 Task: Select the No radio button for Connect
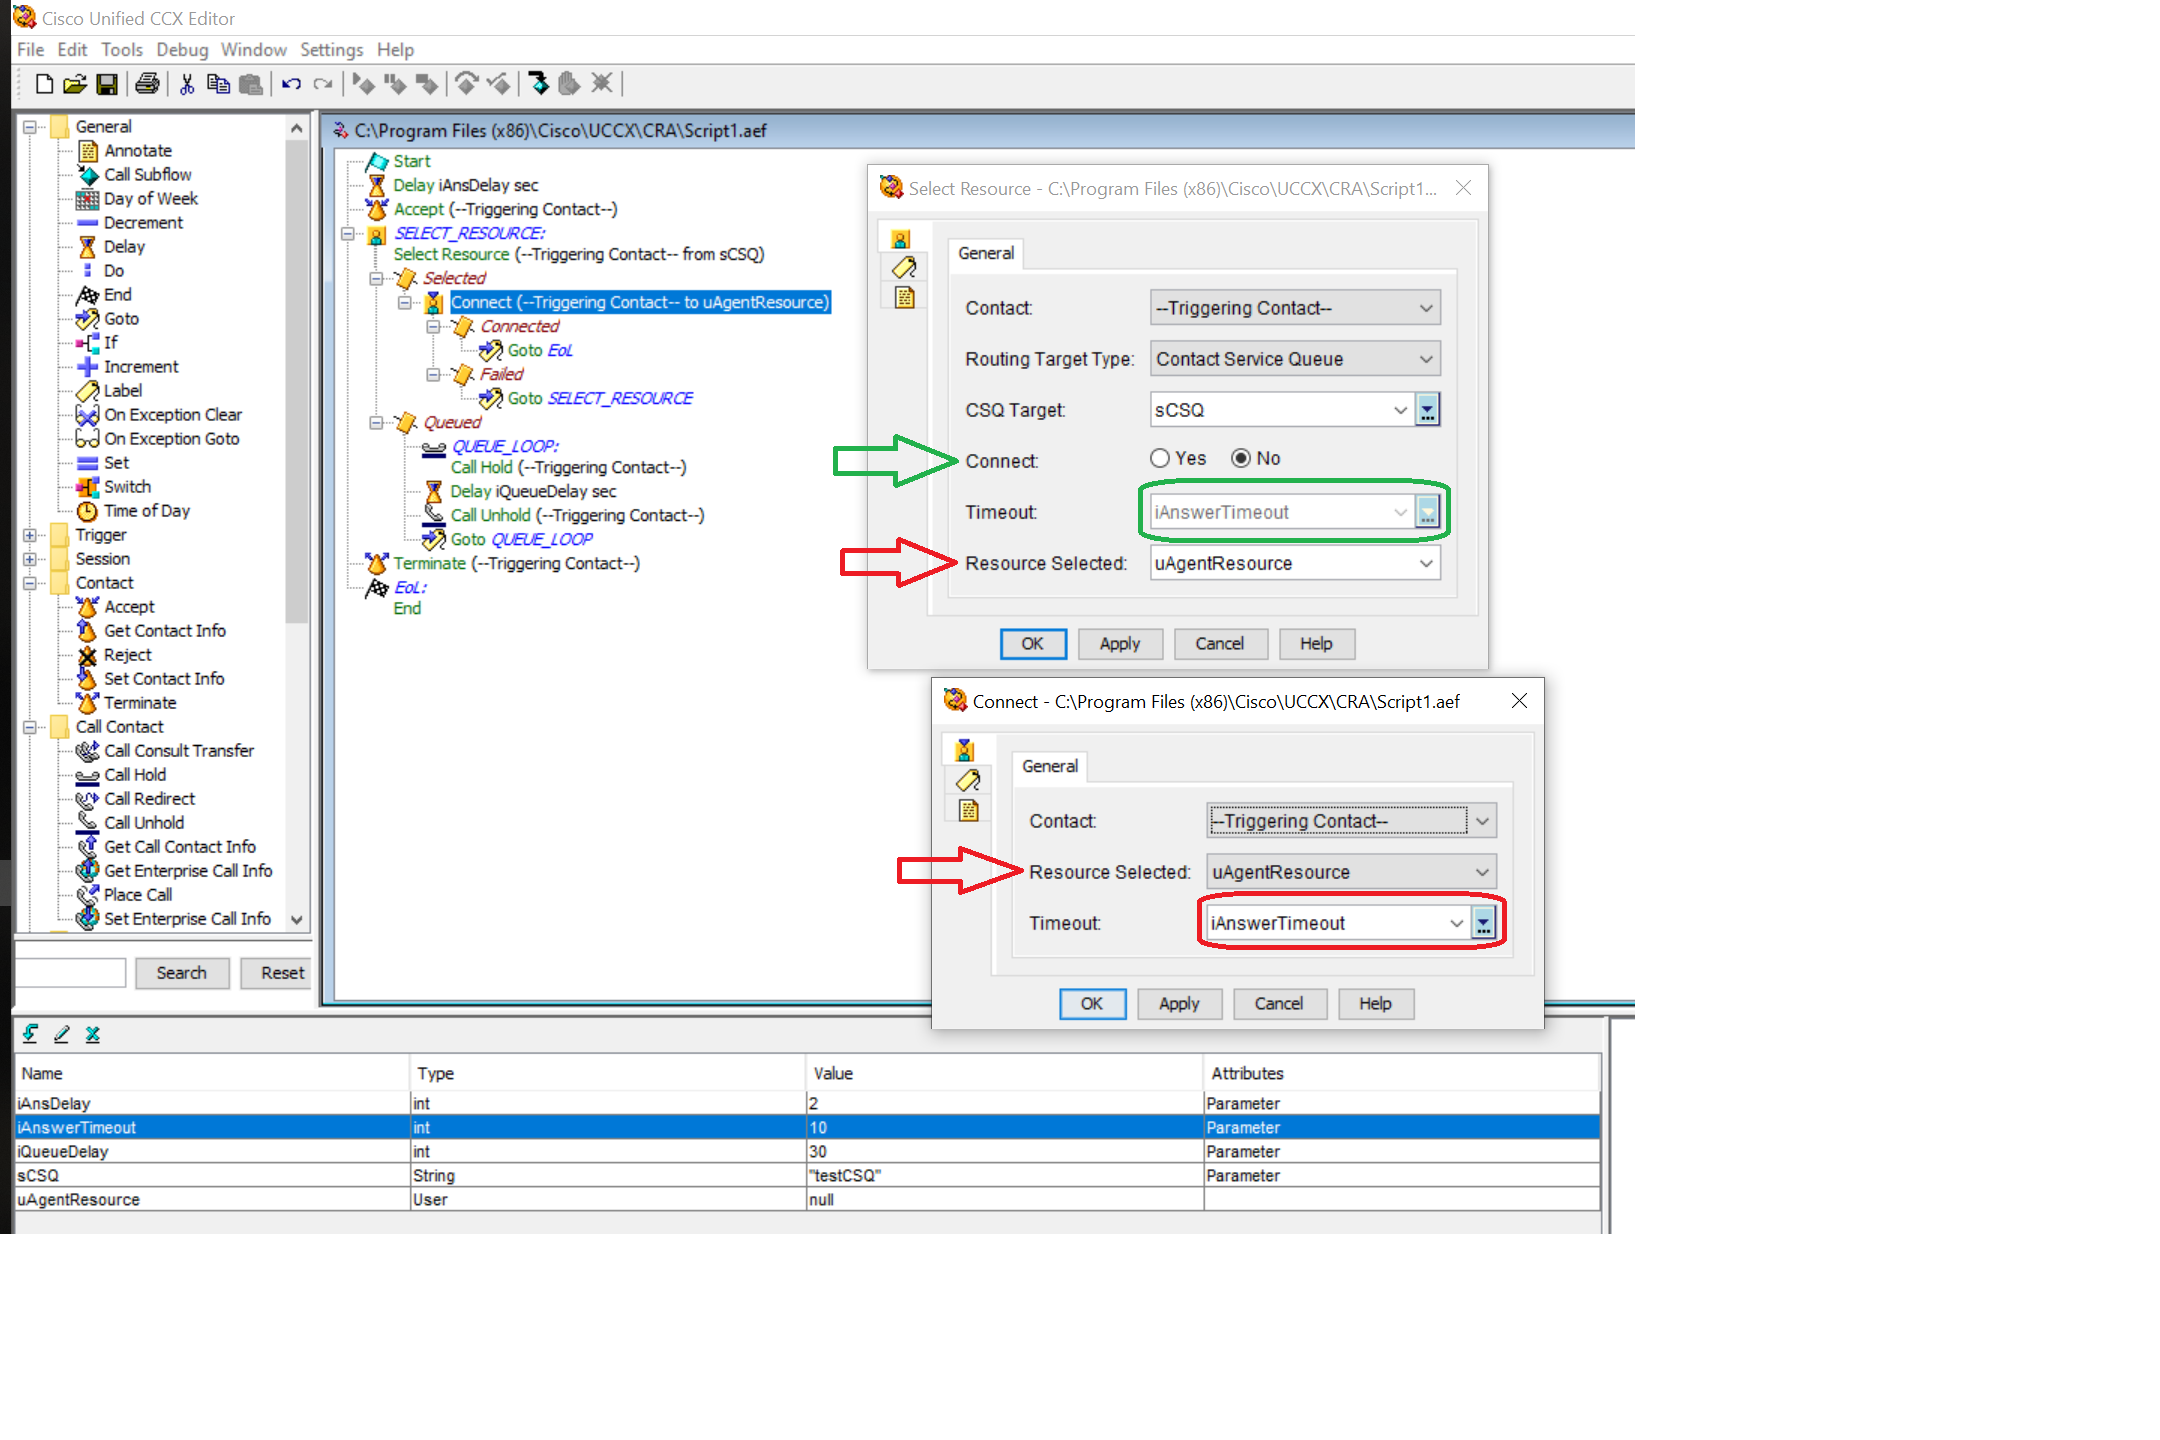(1241, 458)
